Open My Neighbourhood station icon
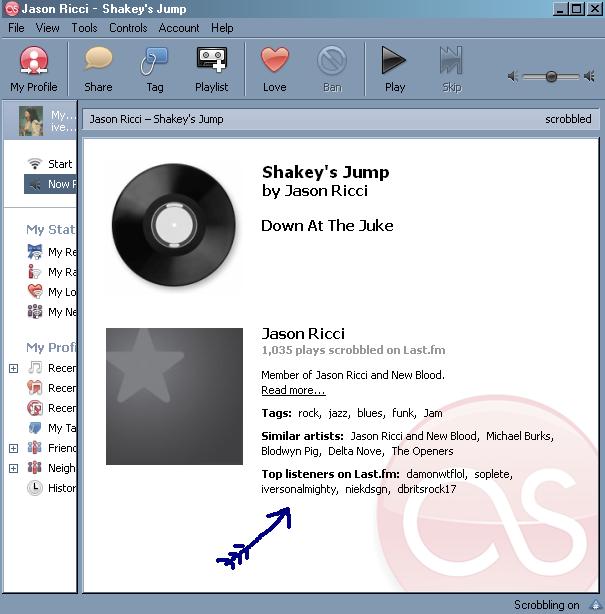Screen dimensions: 605x614 [35, 312]
